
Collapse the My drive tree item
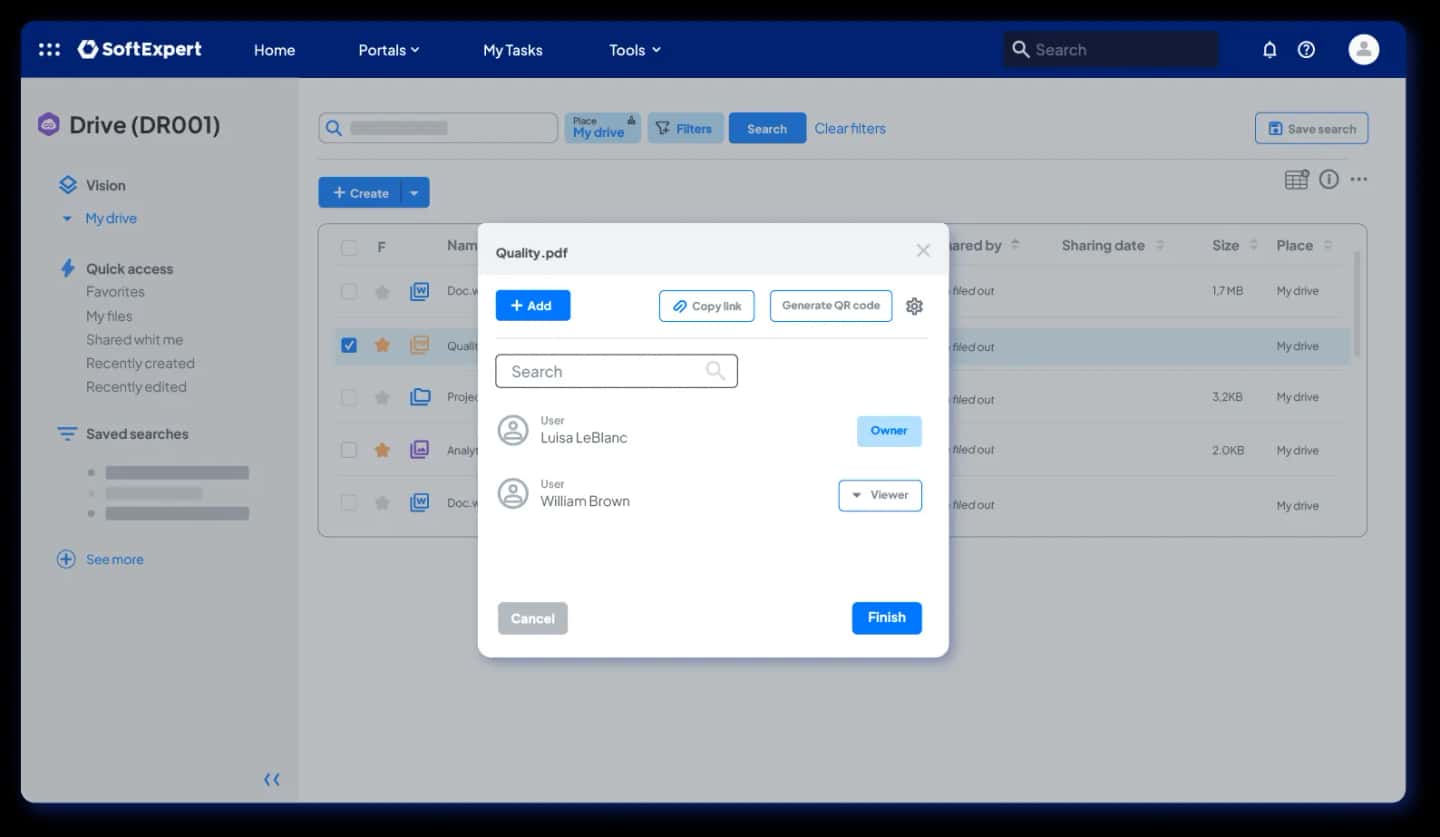coord(67,218)
